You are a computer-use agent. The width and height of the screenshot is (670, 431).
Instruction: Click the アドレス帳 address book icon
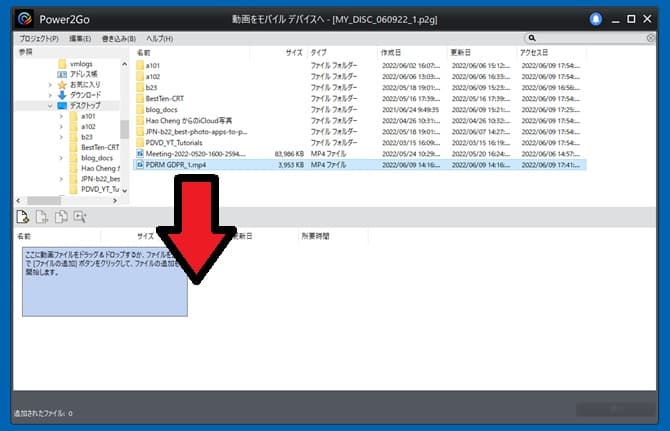pos(62,74)
